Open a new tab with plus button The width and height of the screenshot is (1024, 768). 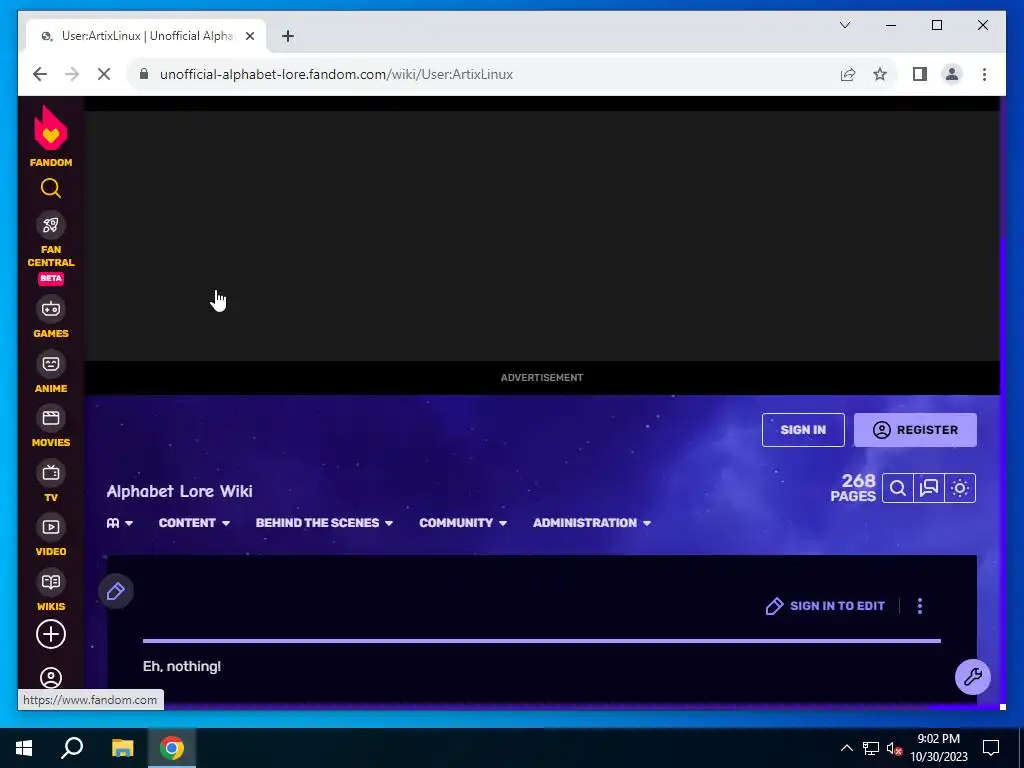pos(288,36)
